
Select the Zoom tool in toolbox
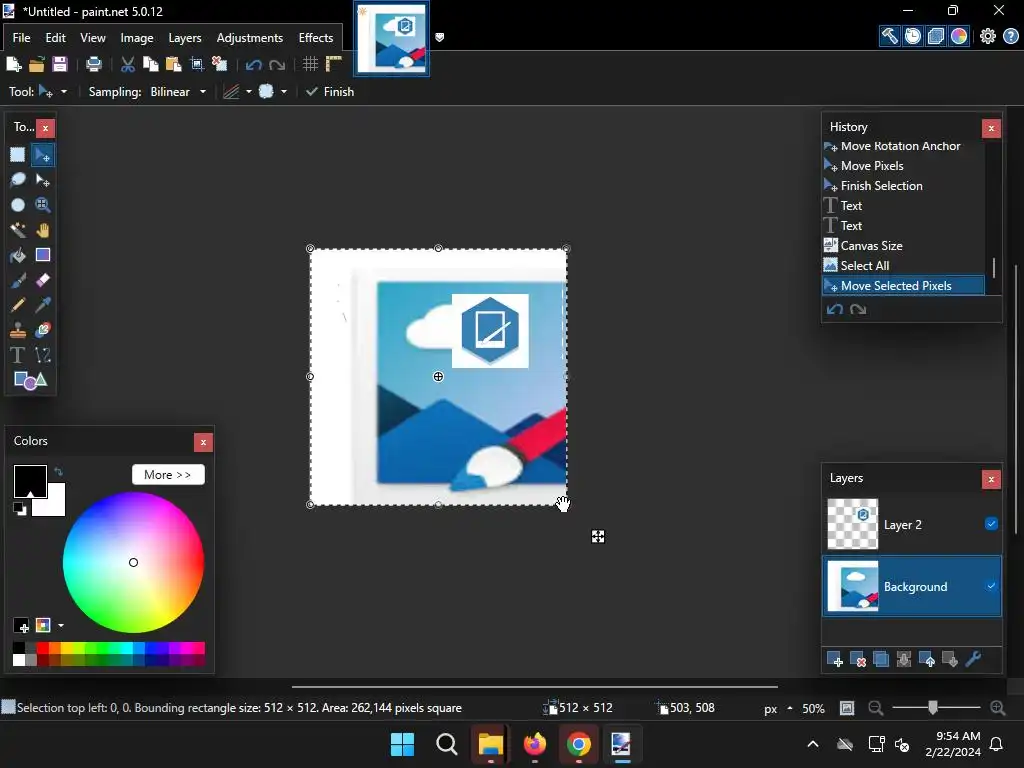click(x=42, y=205)
